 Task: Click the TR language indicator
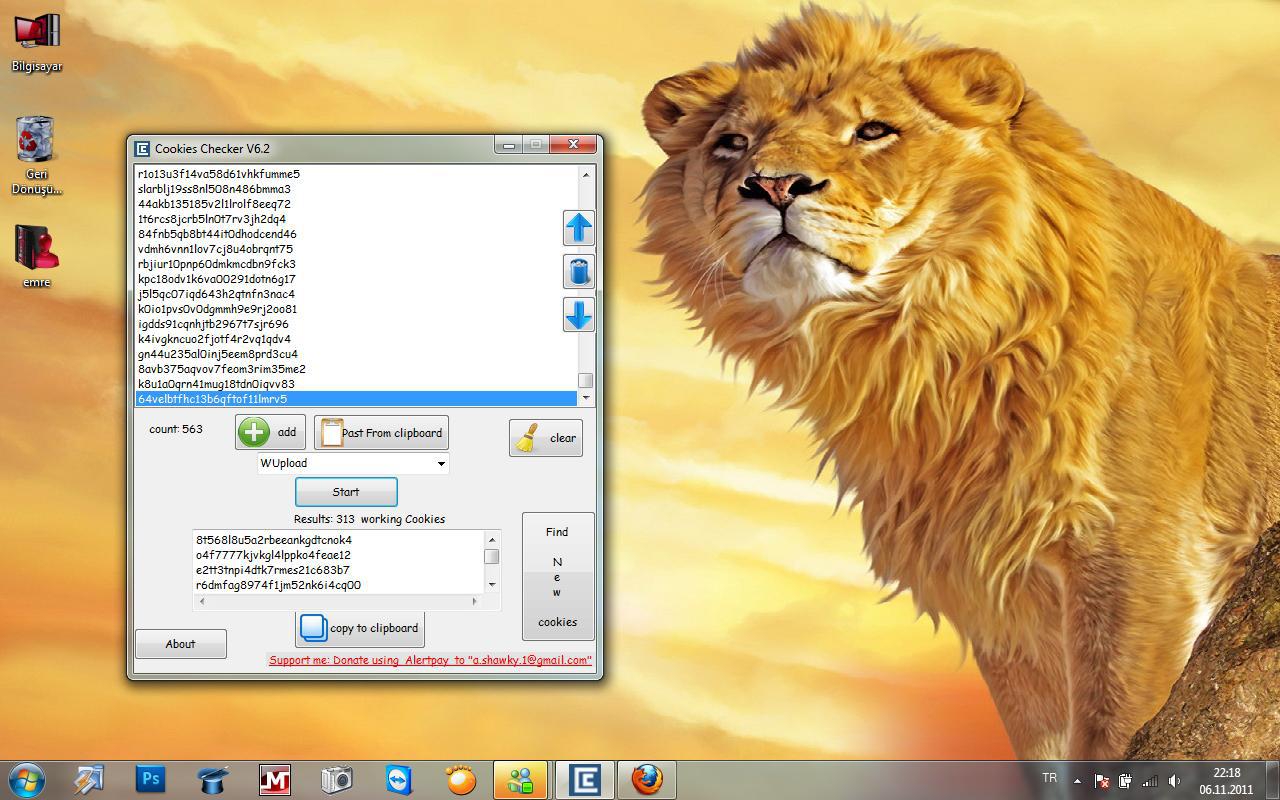(1050, 777)
